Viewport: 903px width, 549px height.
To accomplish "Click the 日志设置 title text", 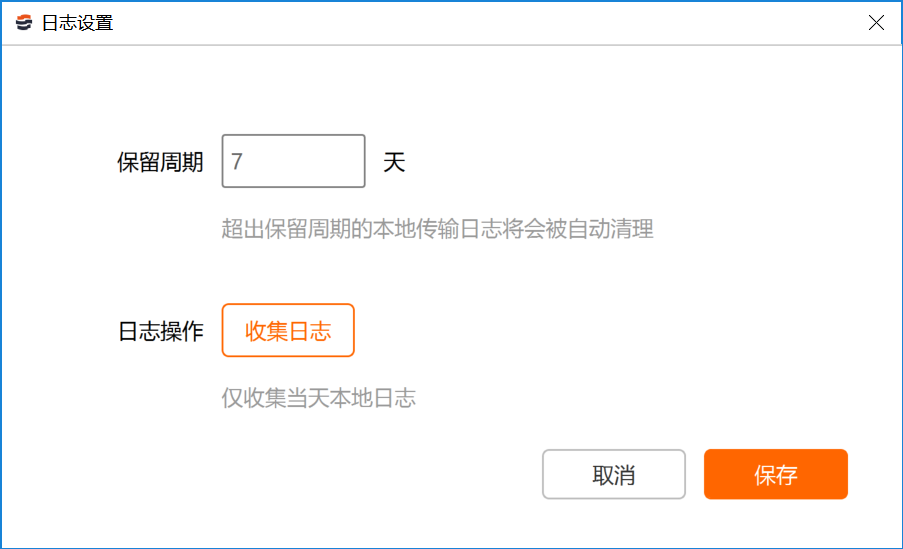I will [x=77, y=23].
